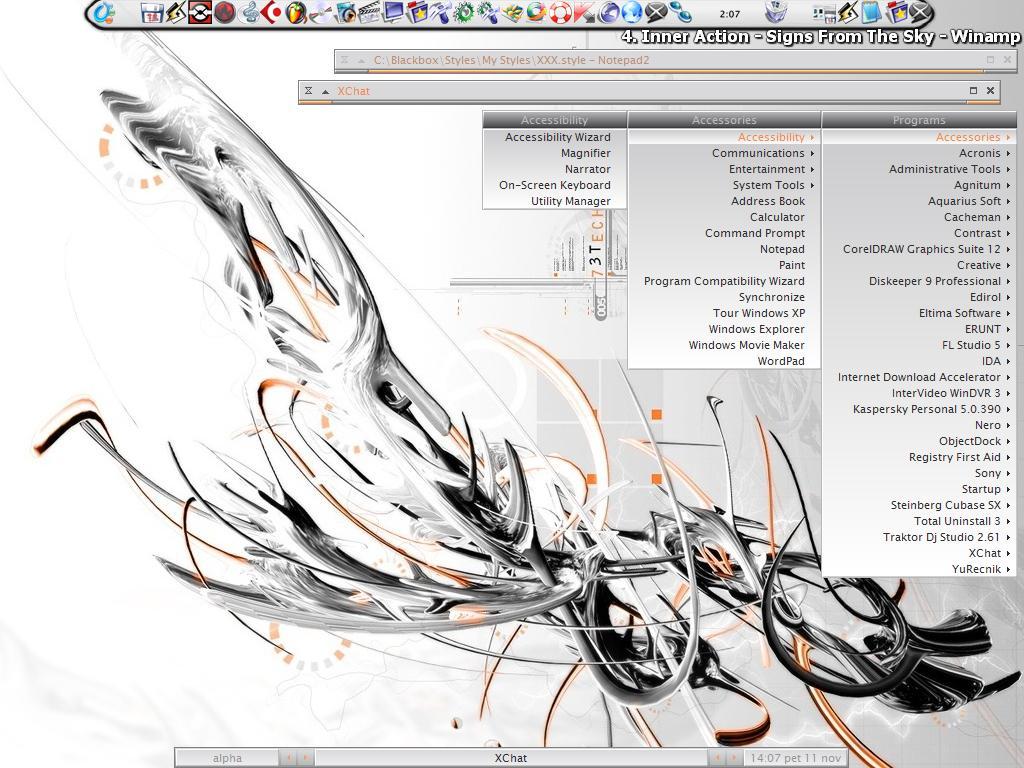The width and height of the screenshot is (1024, 768).
Task: Expand the CorelDRAW Graphics Suite 12 submenu
Action: (919, 249)
